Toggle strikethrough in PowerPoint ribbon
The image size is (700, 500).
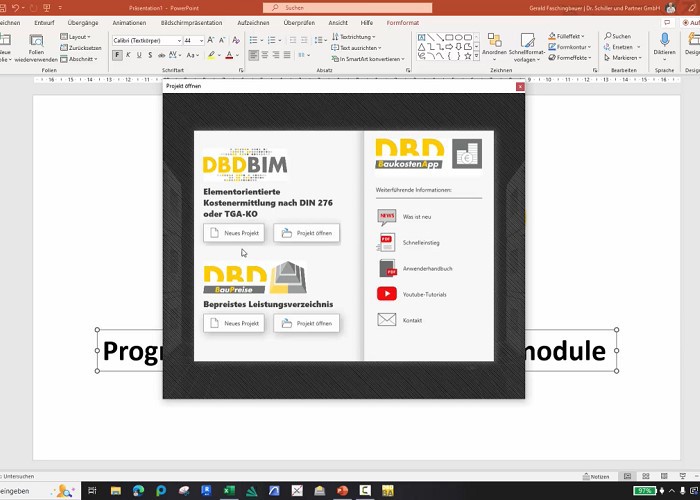161,55
